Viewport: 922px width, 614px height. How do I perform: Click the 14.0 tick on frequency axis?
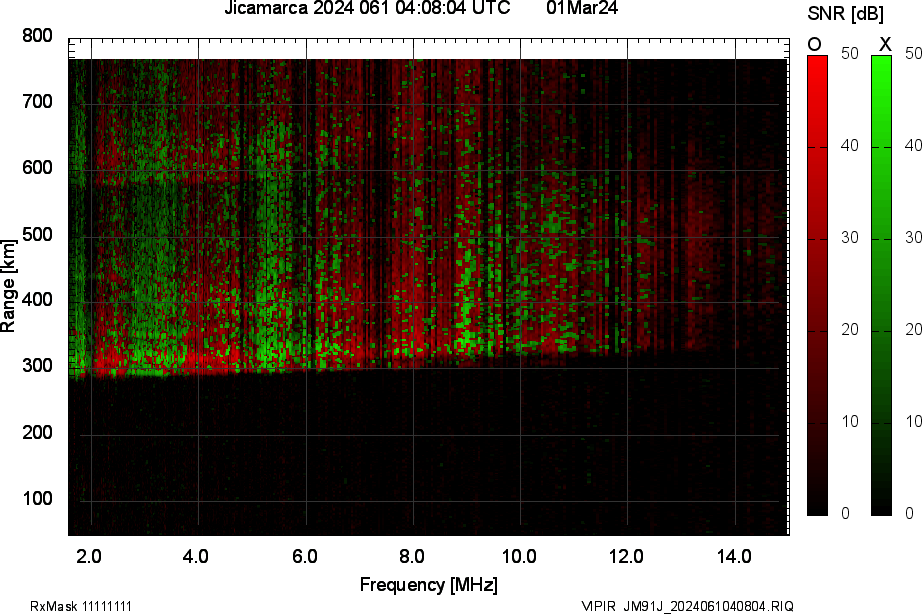point(735,556)
